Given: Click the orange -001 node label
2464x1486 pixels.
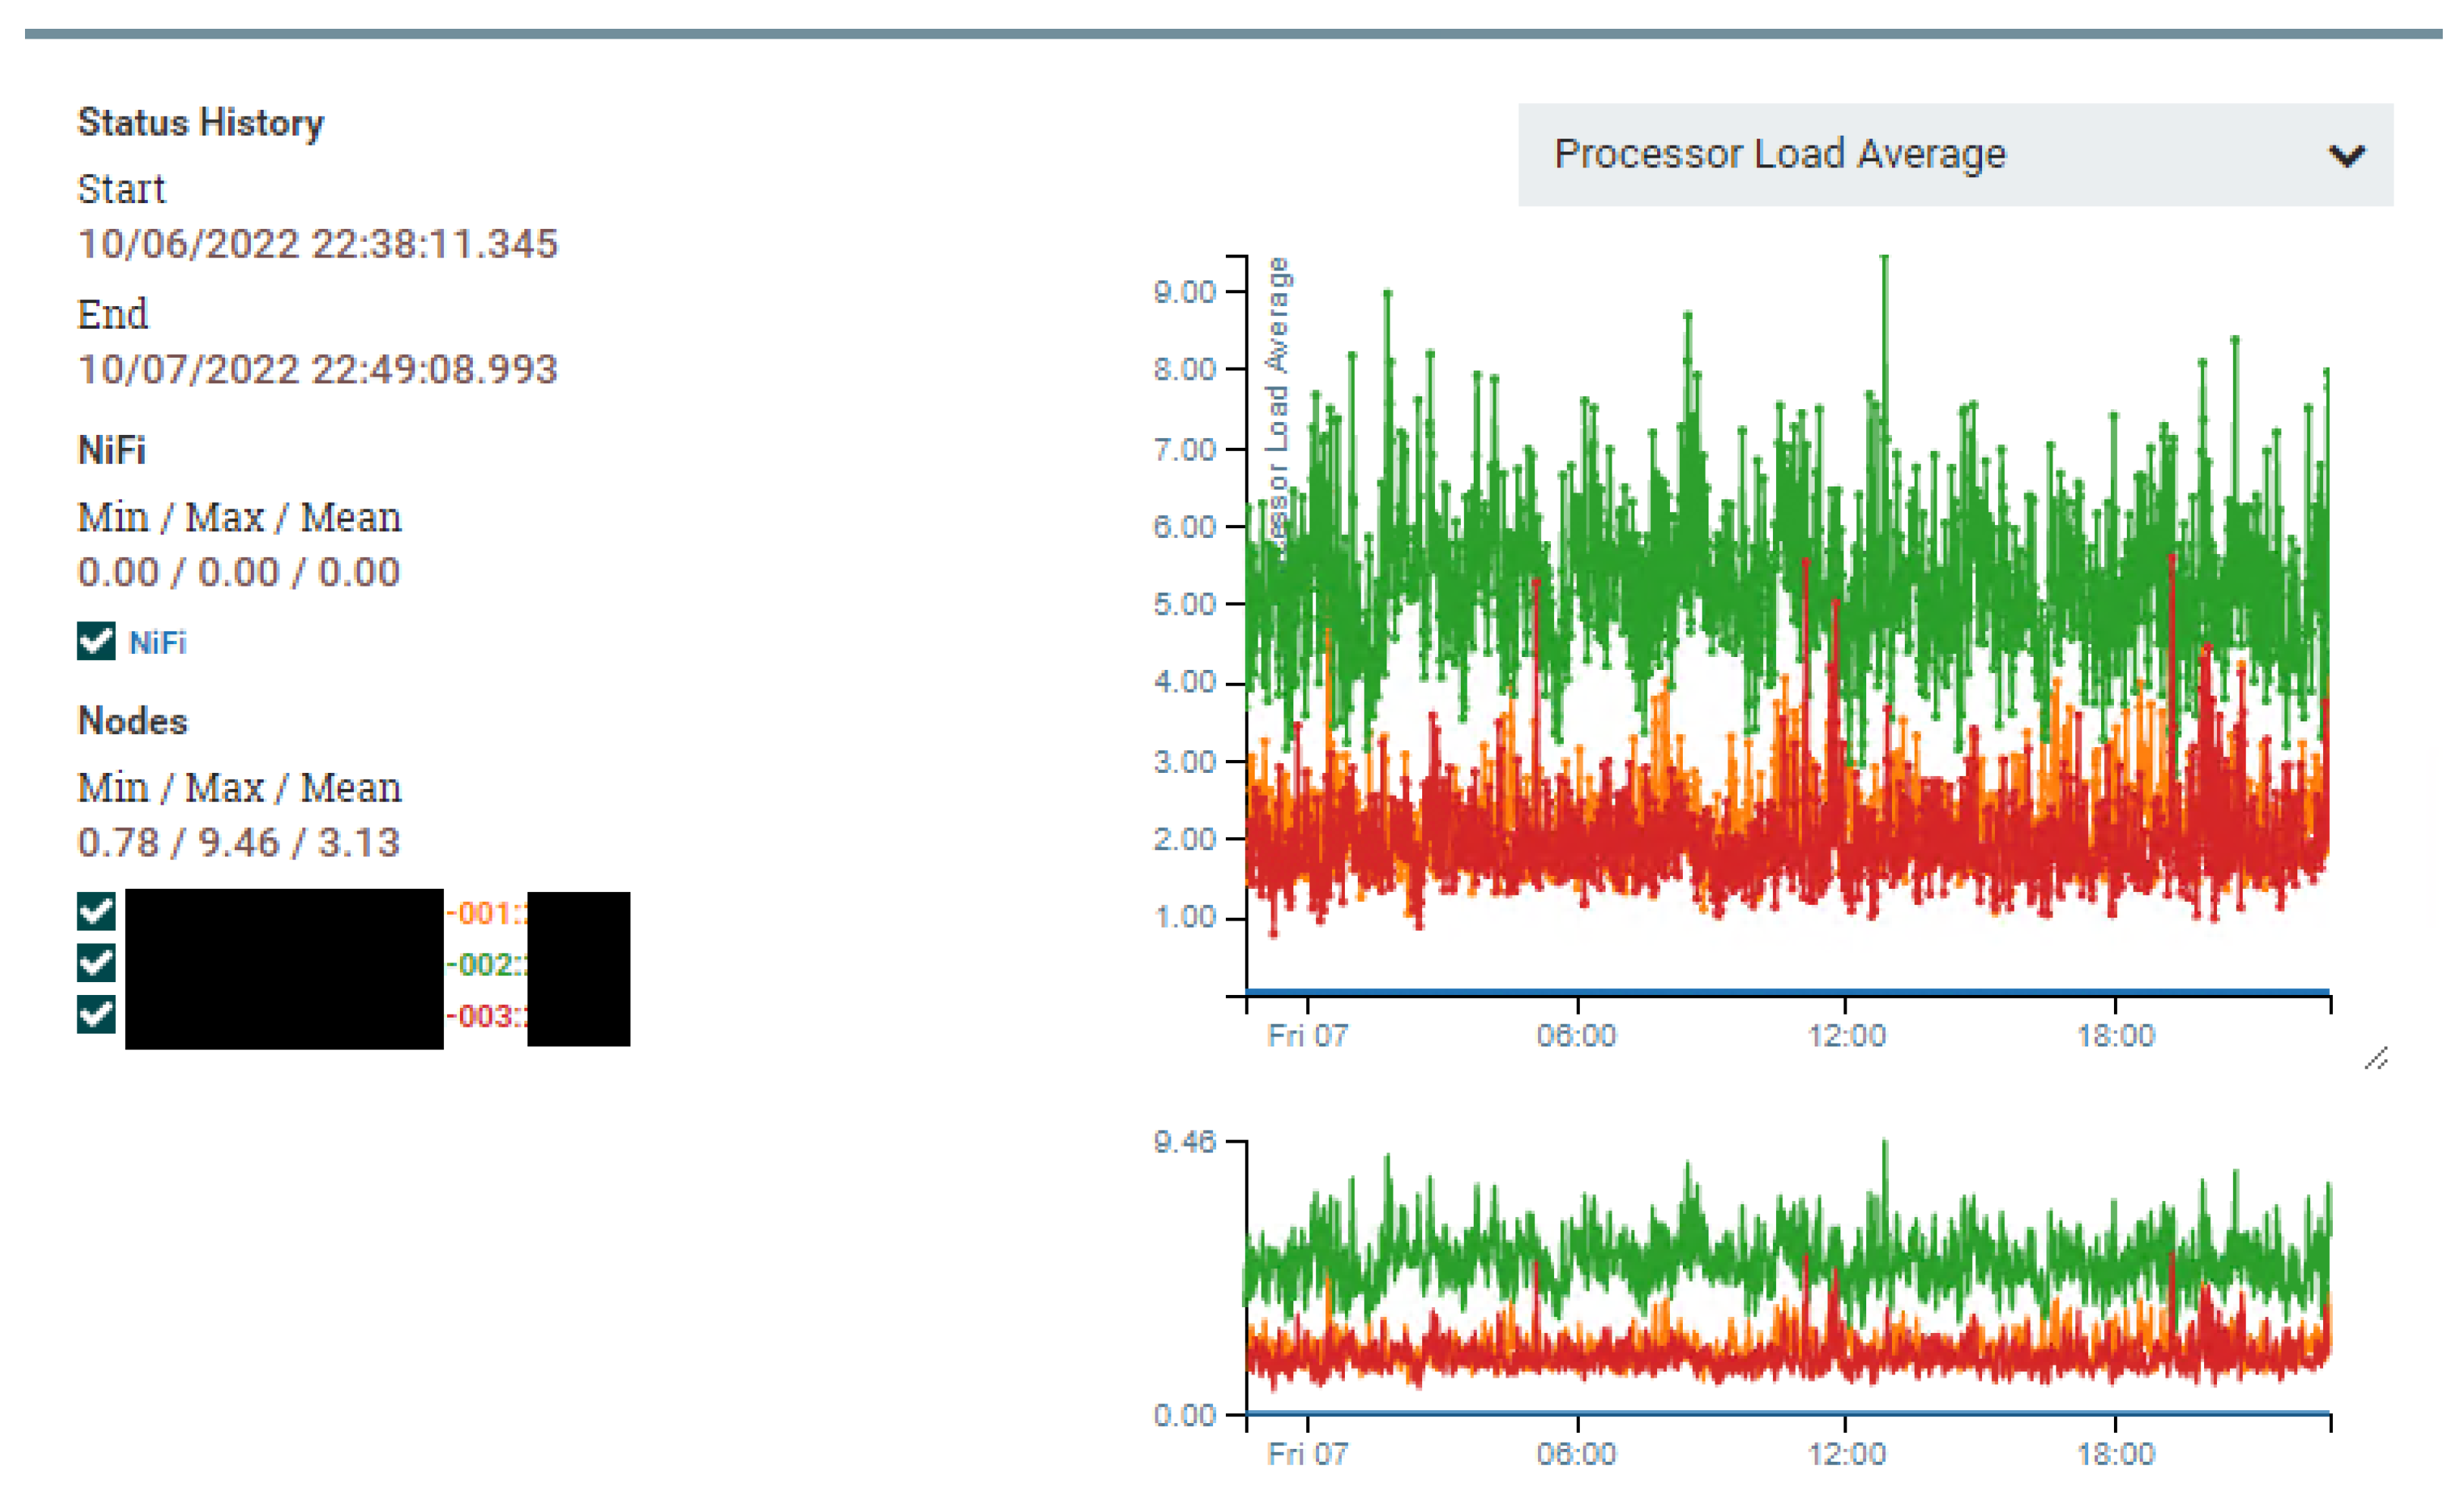Looking at the screenshot, I should point(486,913).
